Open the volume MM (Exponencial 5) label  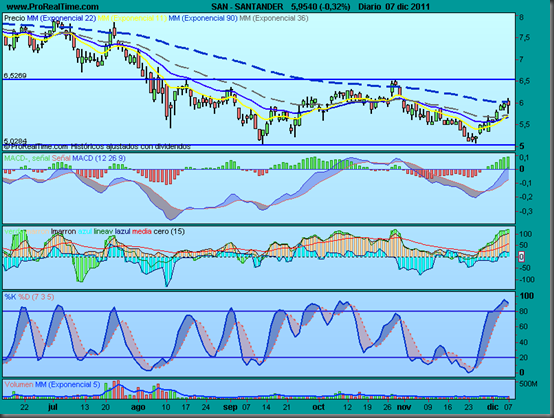pos(67,384)
